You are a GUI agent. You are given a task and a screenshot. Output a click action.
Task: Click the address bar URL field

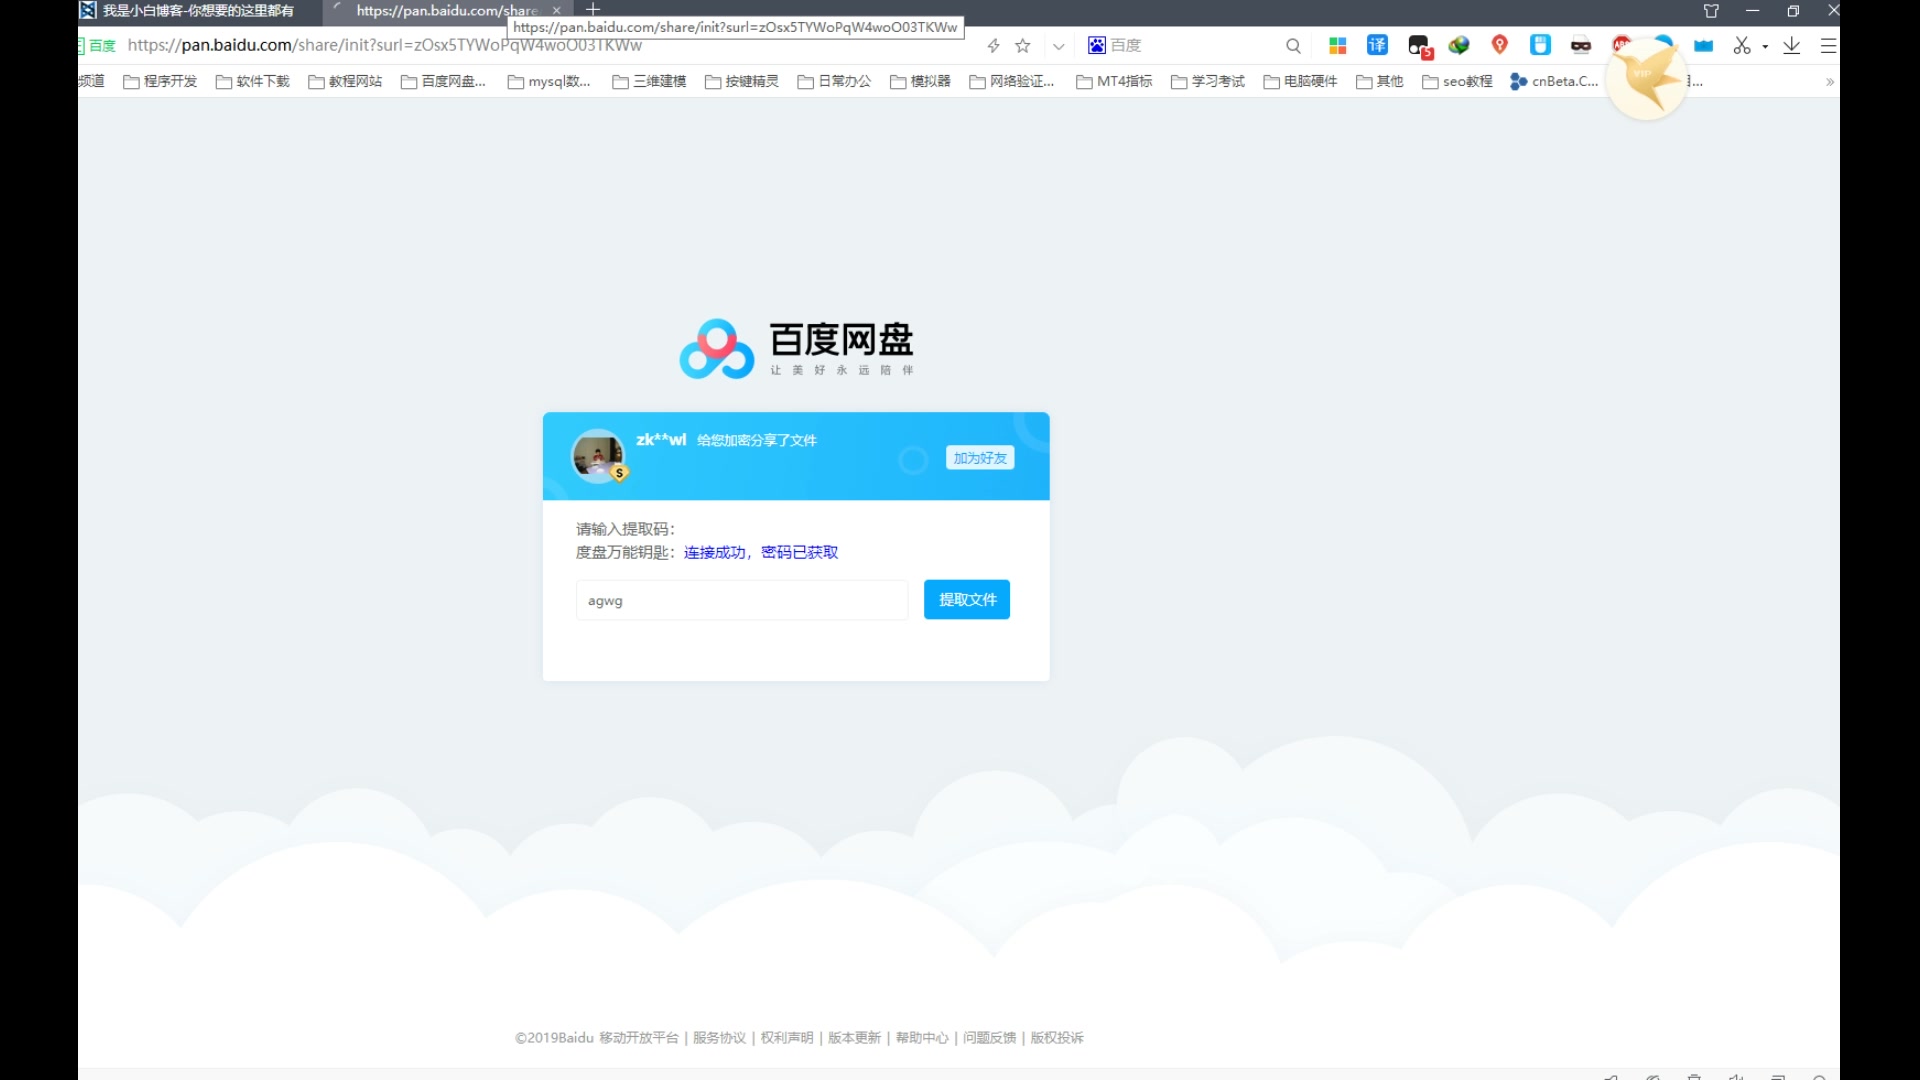550,46
